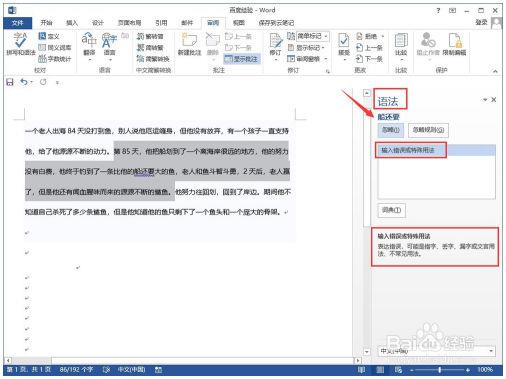Open the language dropdown in grammar pane

491,351
